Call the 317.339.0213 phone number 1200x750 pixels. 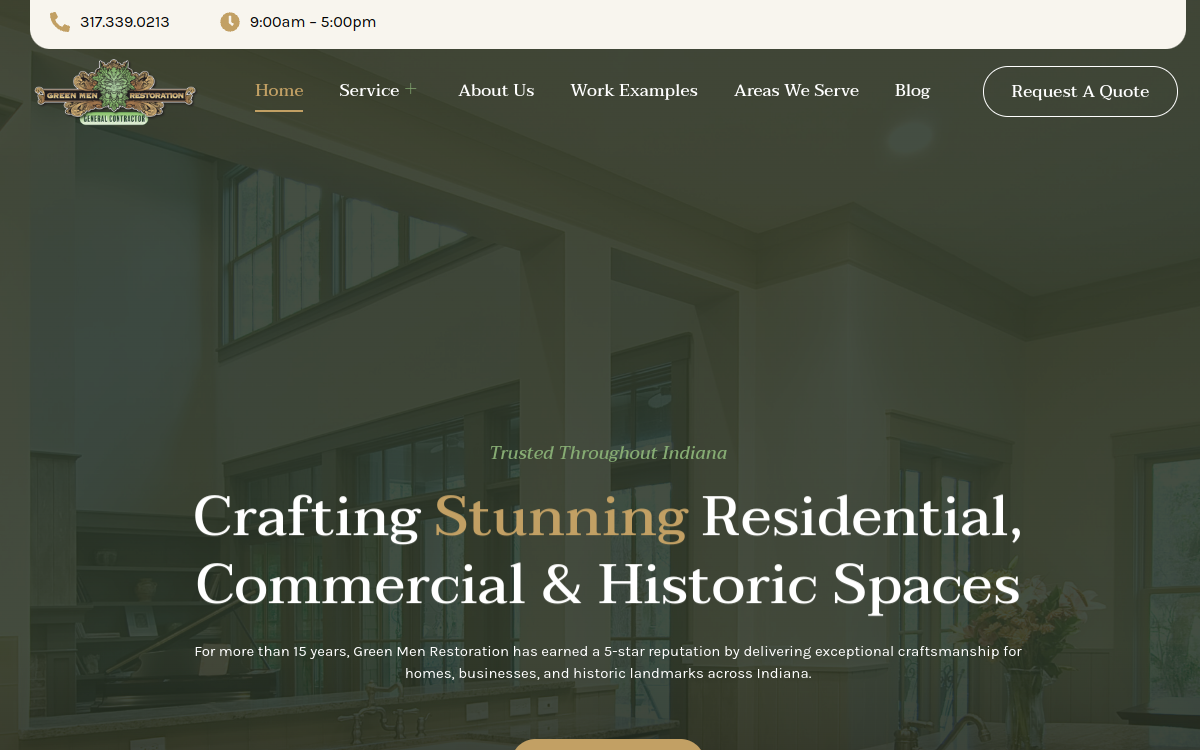pyautogui.click(x=125, y=22)
